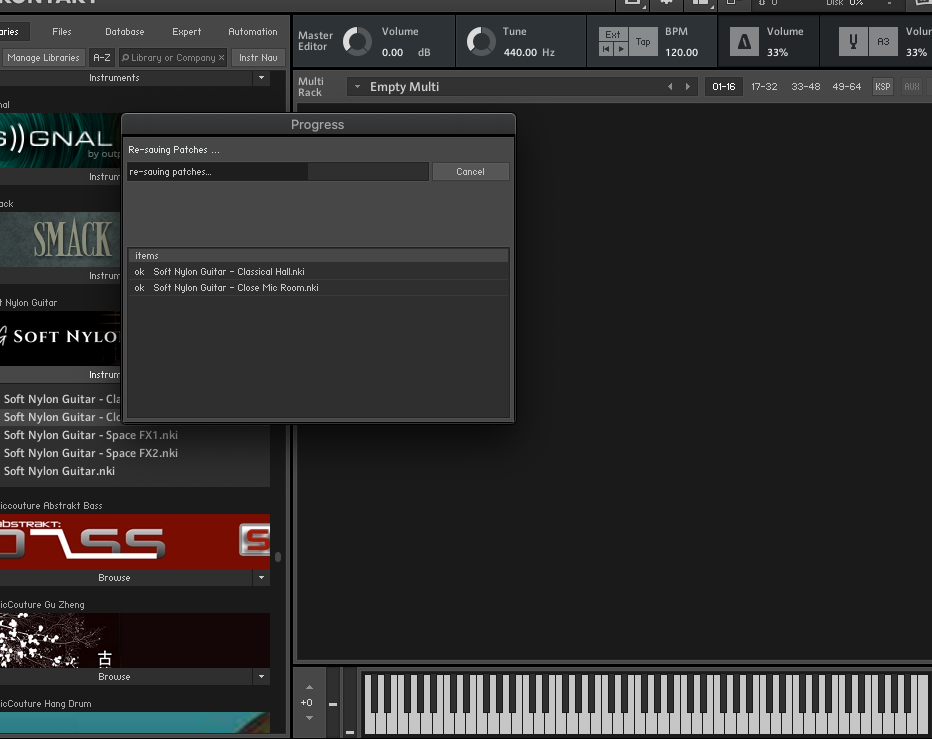Image resolution: width=932 pixels, height=739 pixels.
Task: Go to previous multi preset arrow
Action: pyautogui.click(x=670, y=87)
